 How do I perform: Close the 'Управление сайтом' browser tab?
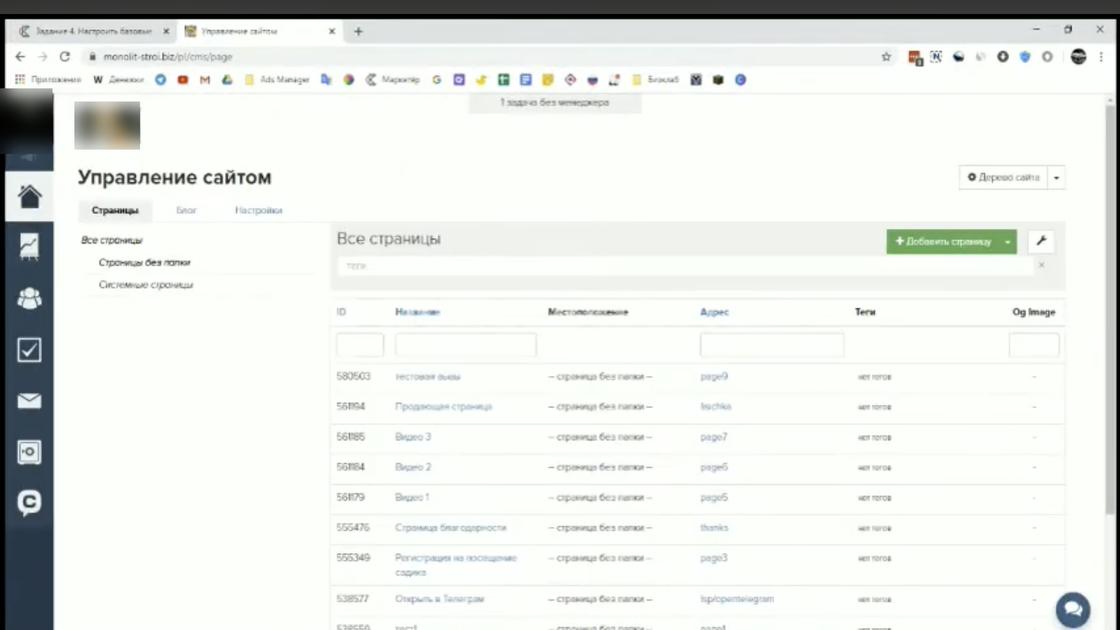(x=332, y=31)
